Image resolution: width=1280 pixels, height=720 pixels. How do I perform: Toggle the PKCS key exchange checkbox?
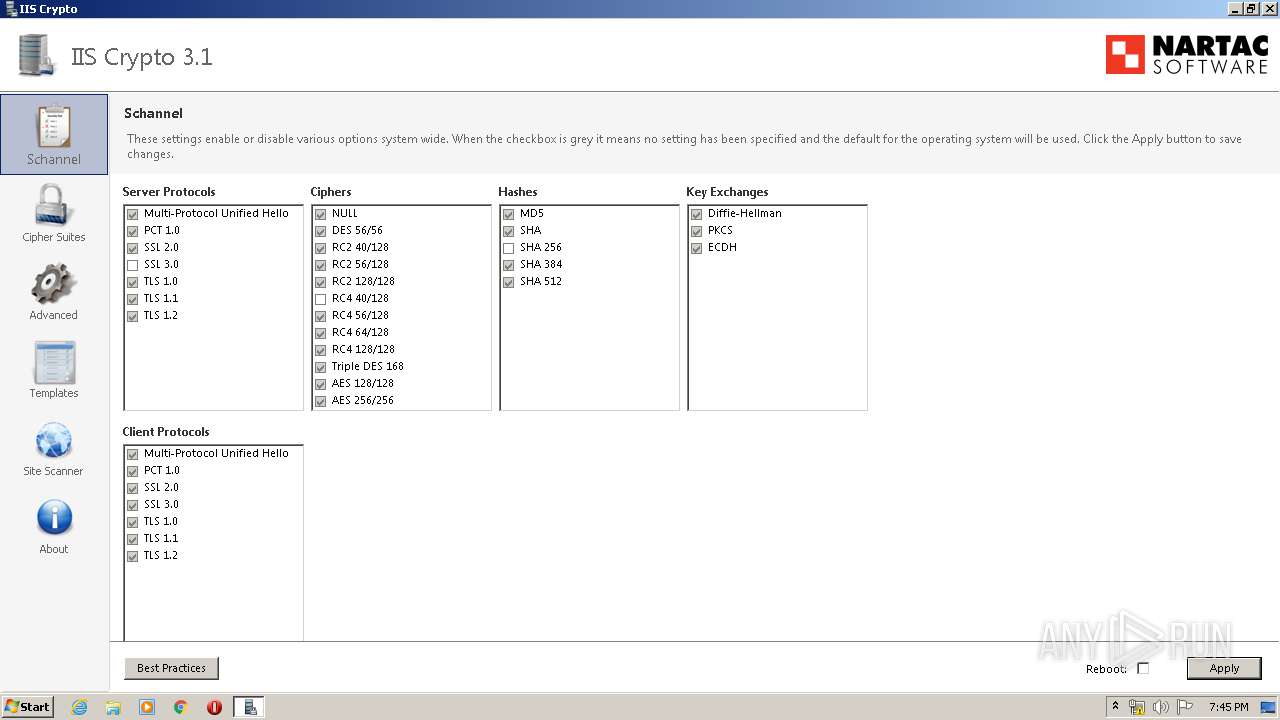[696, 231]
